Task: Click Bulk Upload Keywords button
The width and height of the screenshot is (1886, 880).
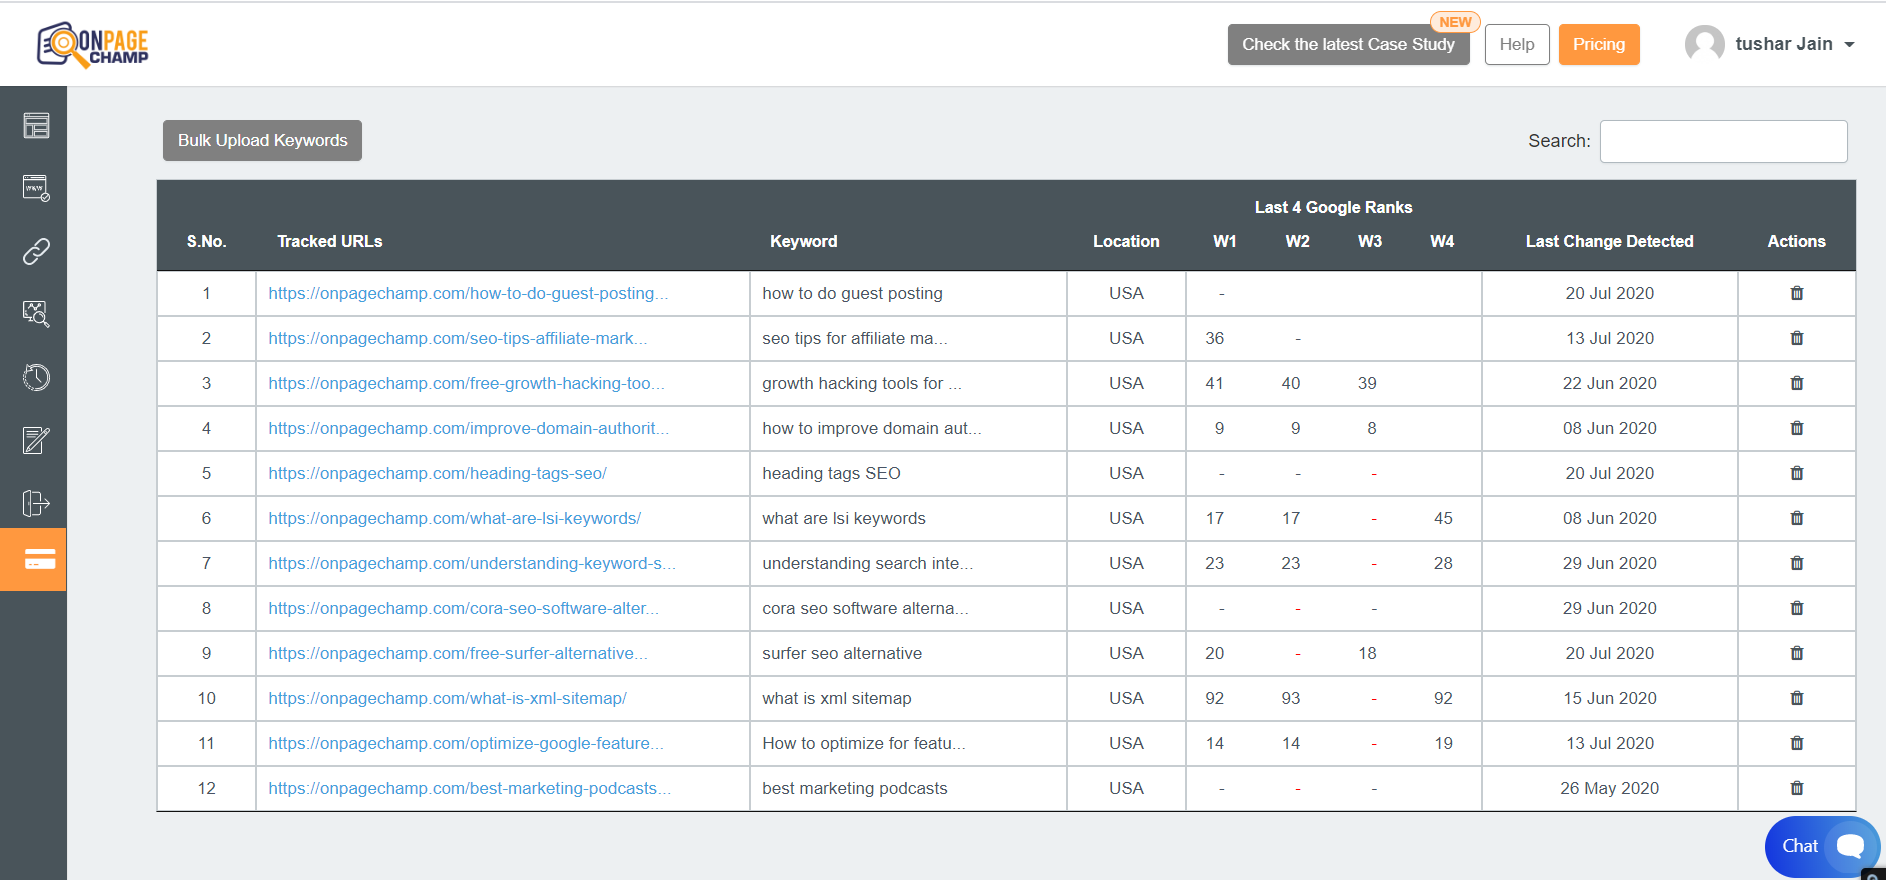Action: (x=262, y=140)
